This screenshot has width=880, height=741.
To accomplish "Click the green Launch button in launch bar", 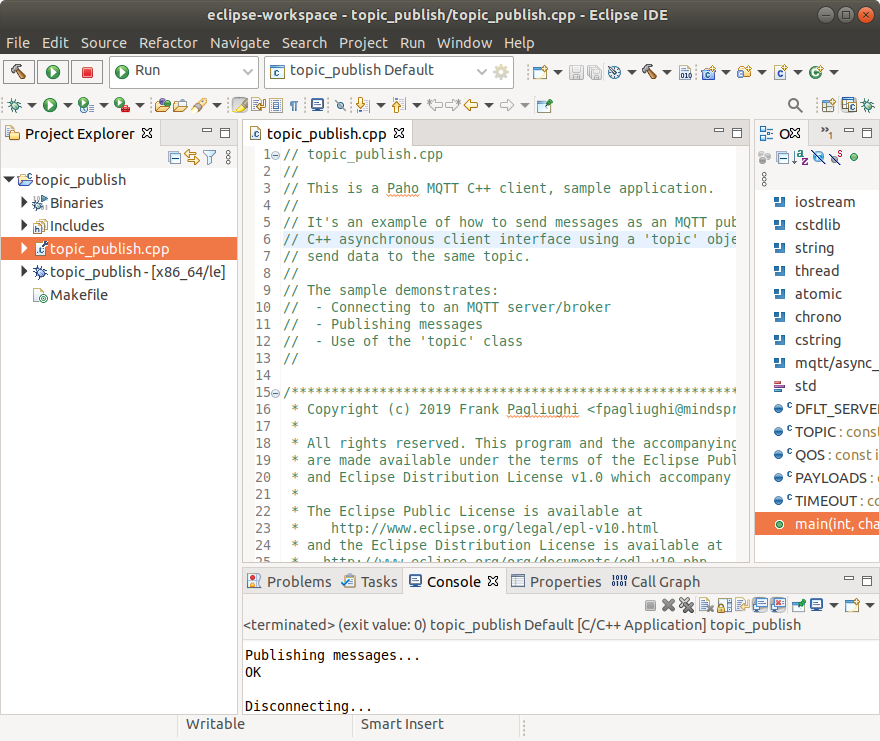I will pyautogui.click(x=53, y=72).
